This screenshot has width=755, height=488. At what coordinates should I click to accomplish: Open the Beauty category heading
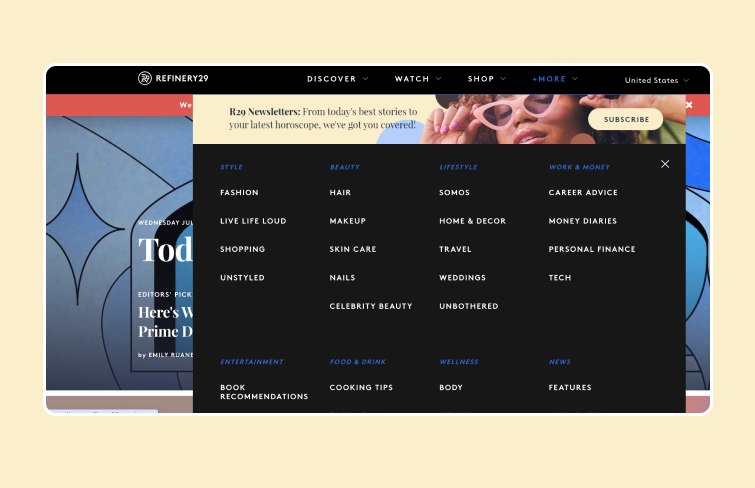pyautogui.click(x=345, y=167)
